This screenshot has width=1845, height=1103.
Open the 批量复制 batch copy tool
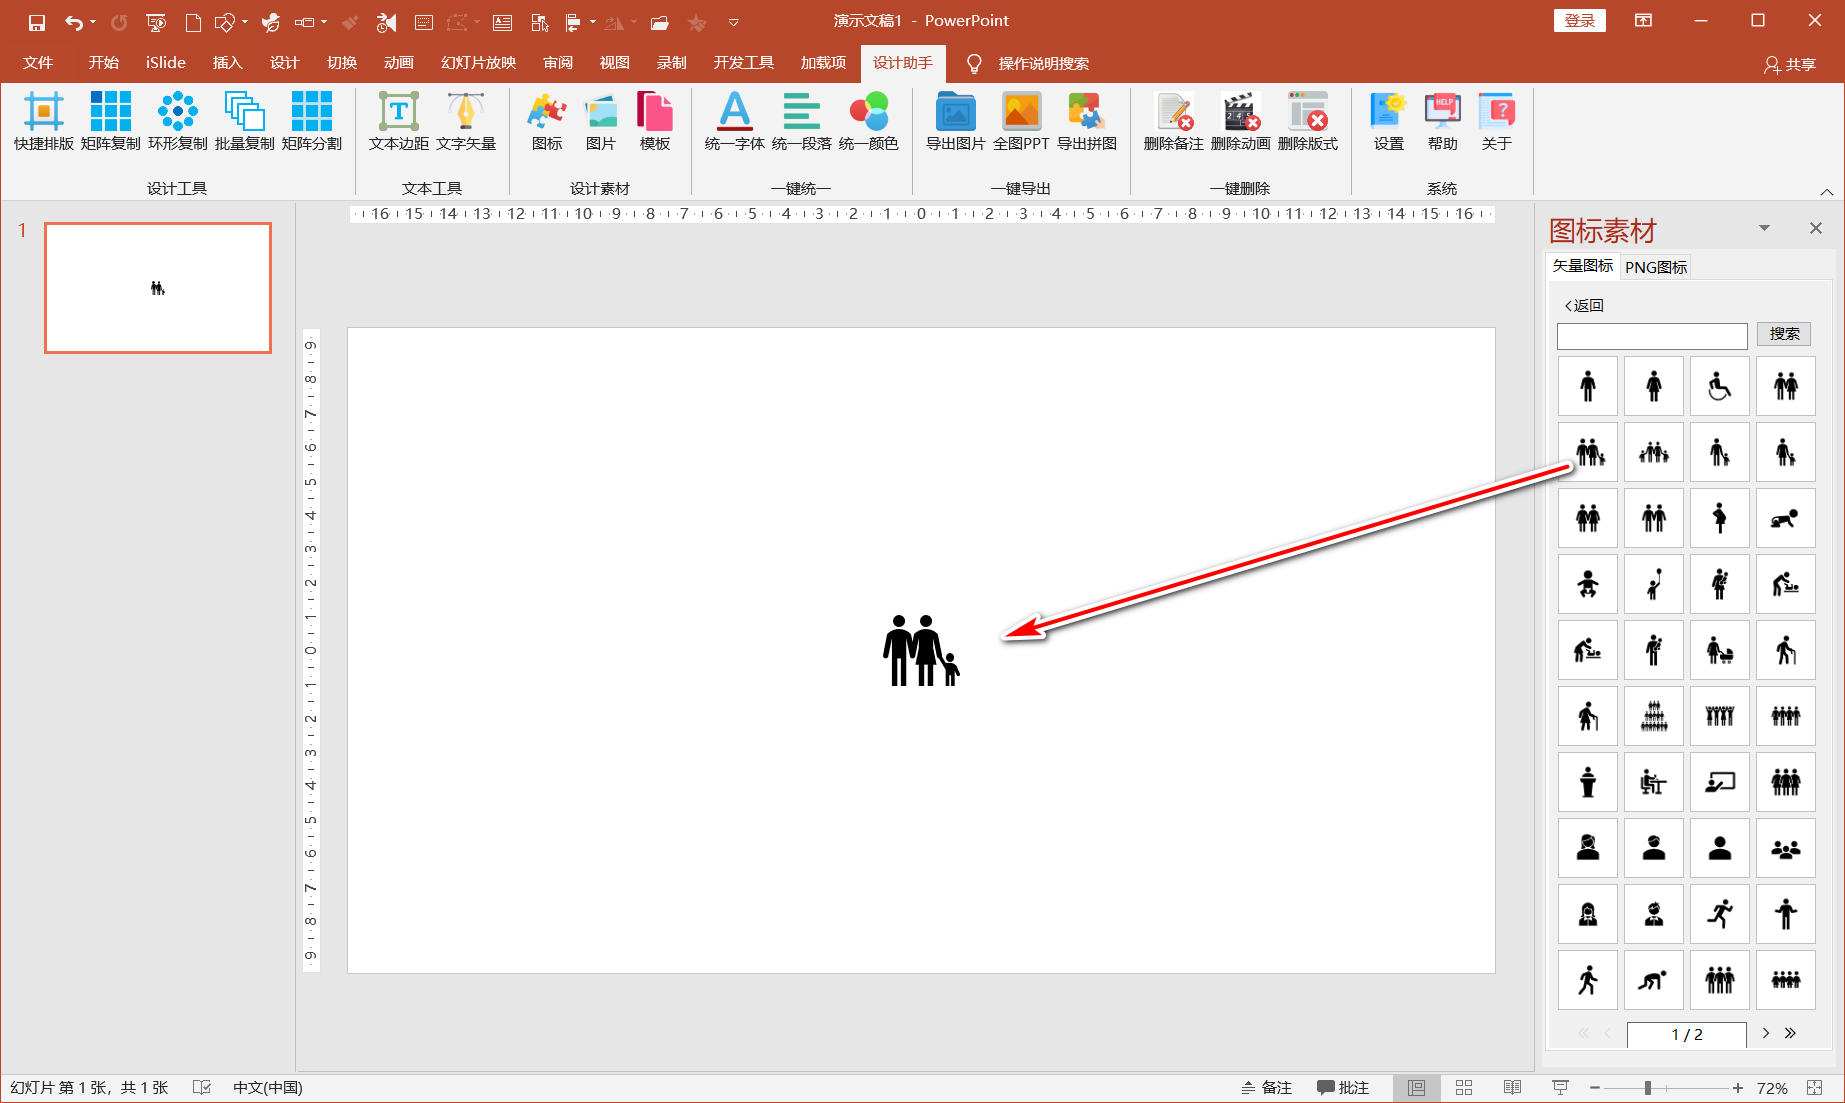(x=245, y=121)
